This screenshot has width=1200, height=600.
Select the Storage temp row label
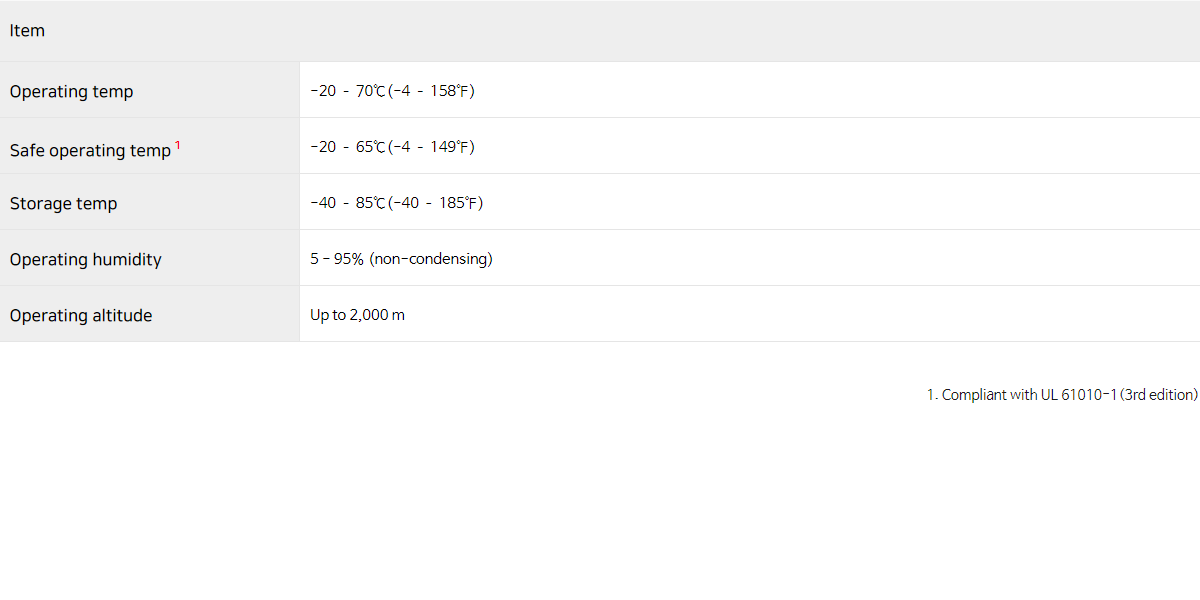(63, 203)
